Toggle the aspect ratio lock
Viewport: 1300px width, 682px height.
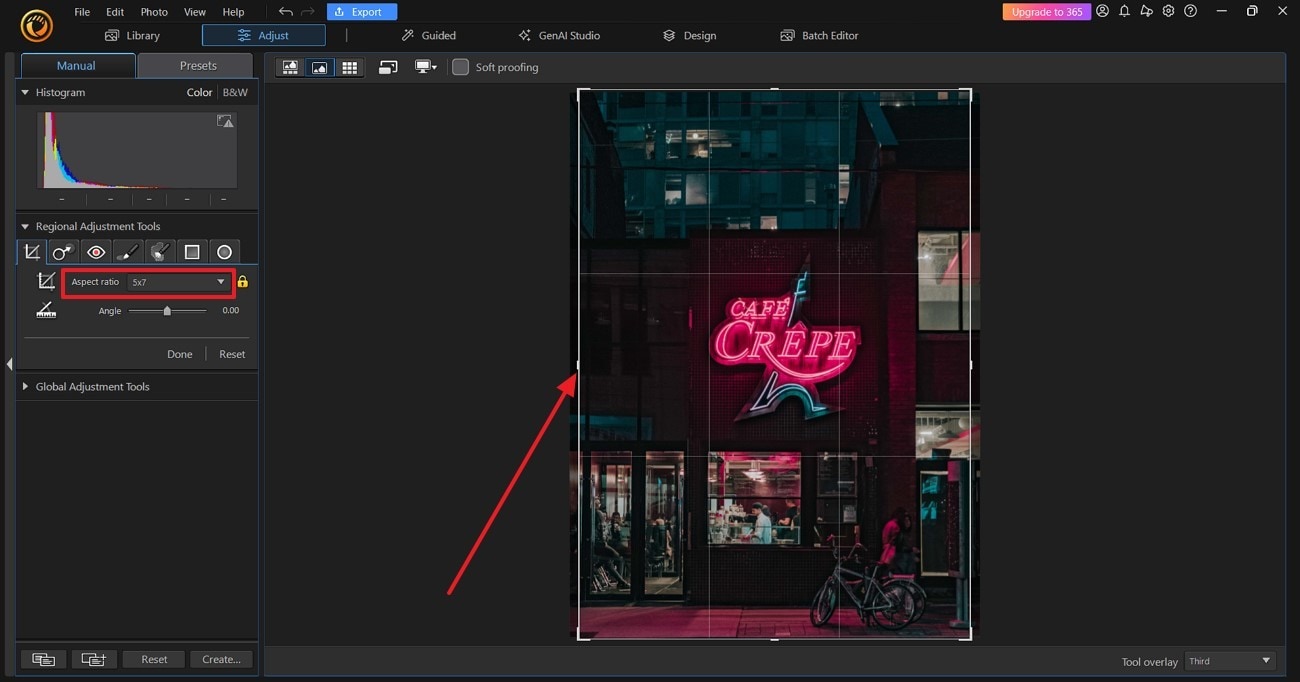(242, 282)
